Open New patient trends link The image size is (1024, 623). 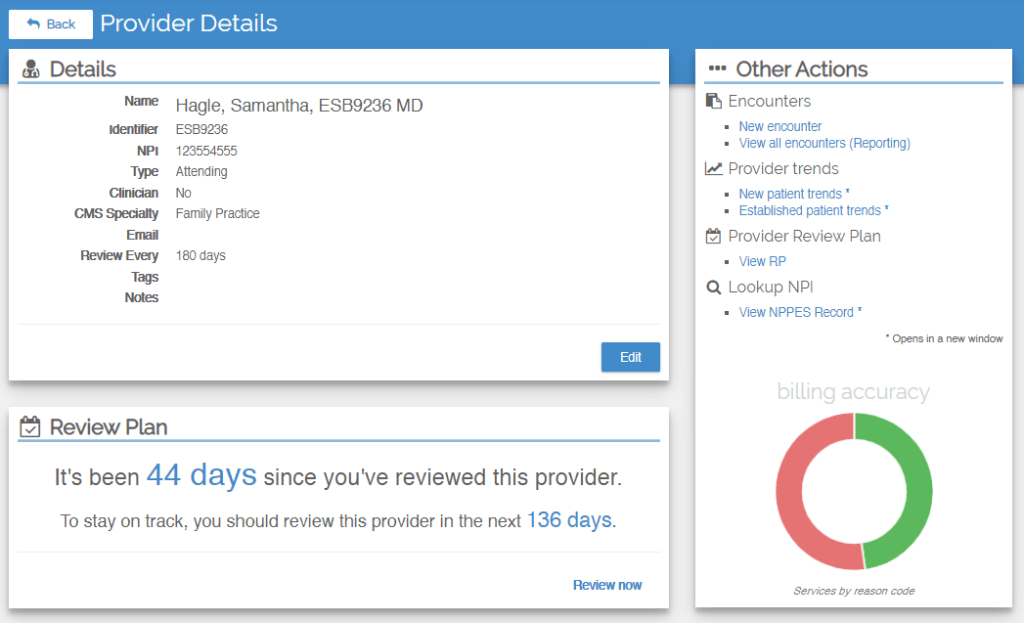tap(790, 194)
